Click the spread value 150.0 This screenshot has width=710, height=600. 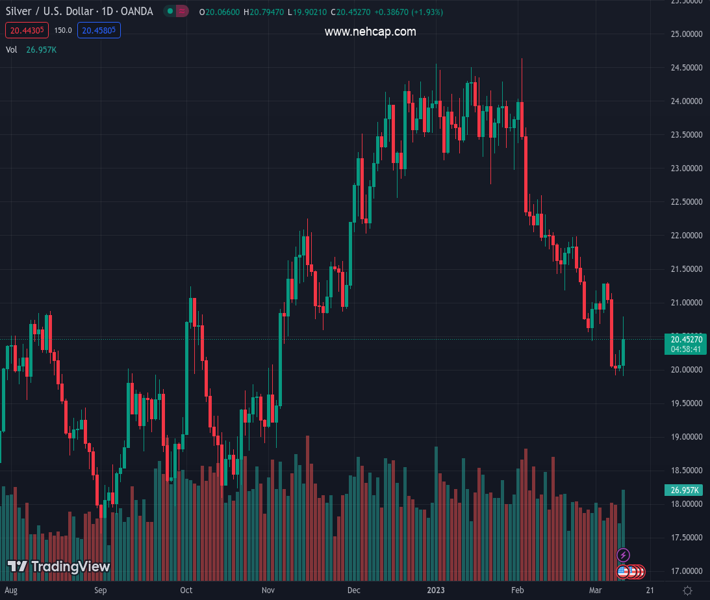(x=63, y=30)
